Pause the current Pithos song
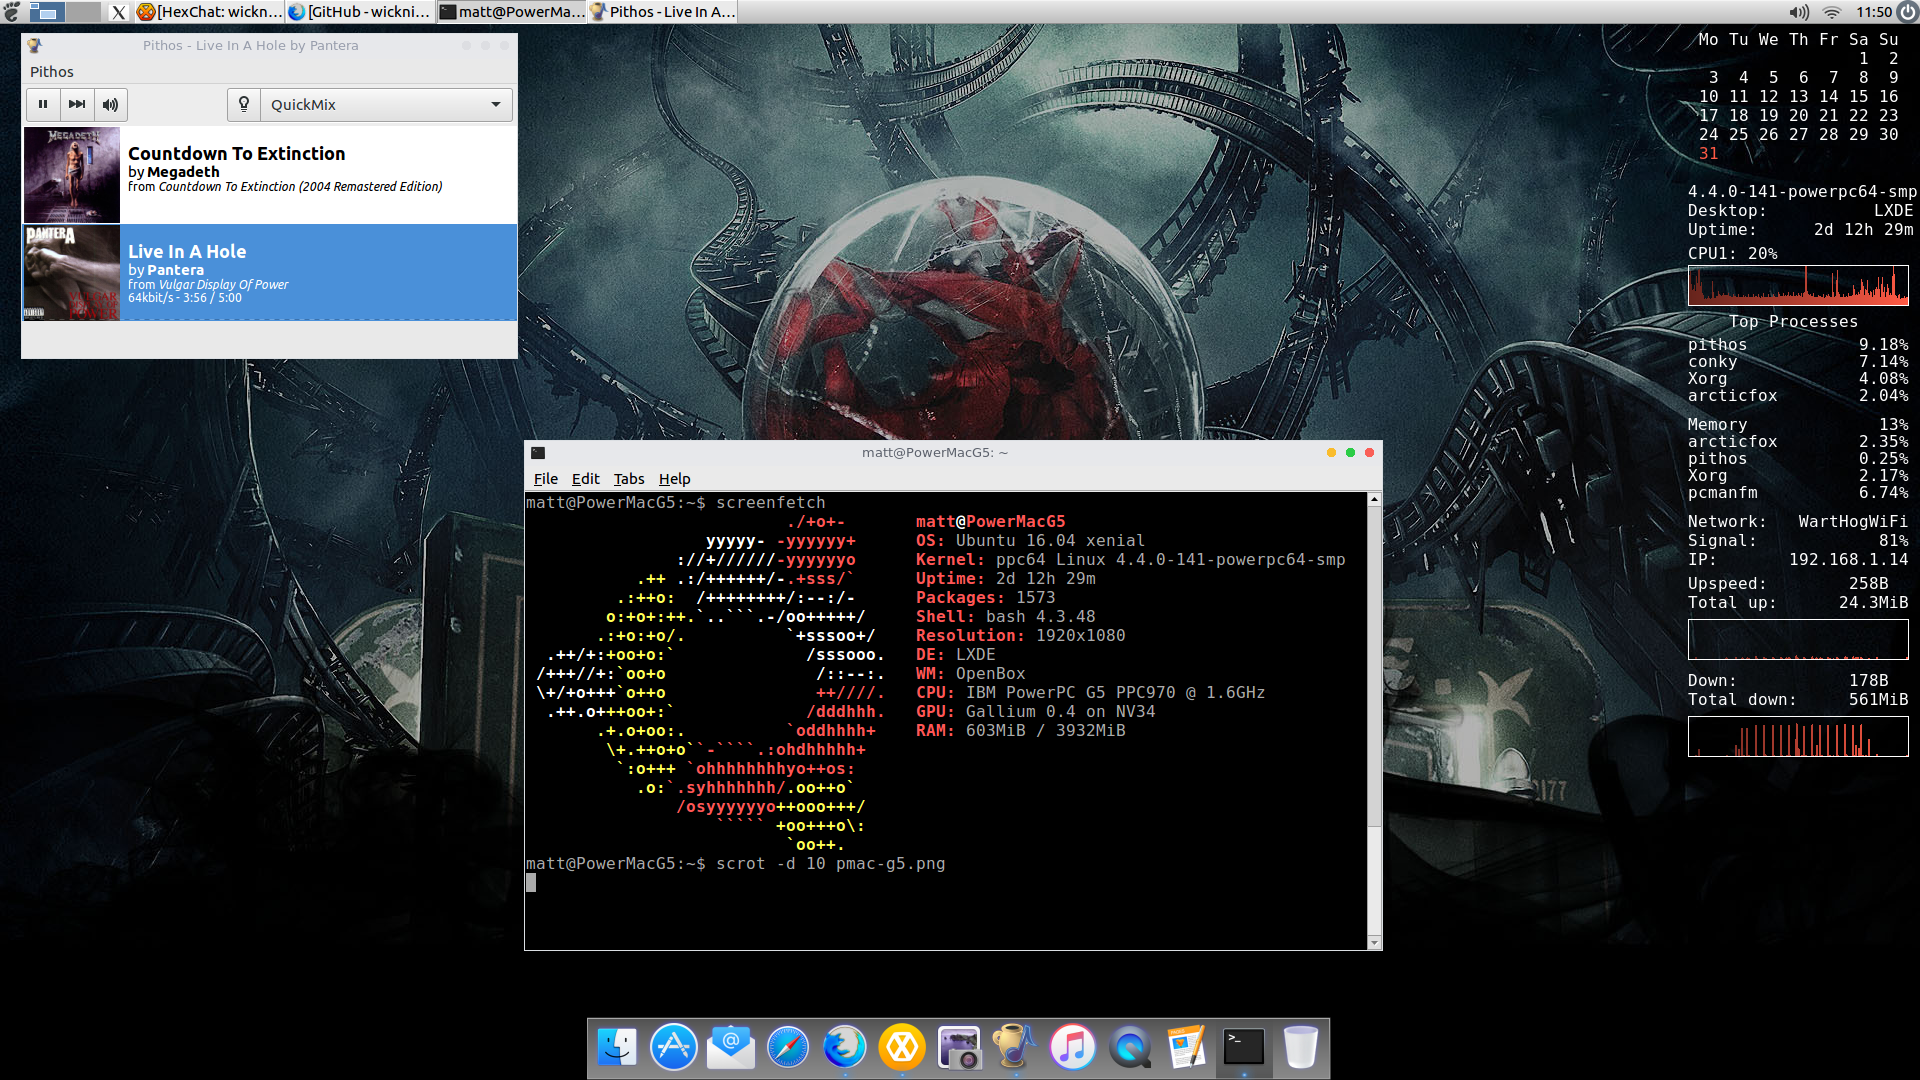The image size is (1920, 1080). [43, 104]
